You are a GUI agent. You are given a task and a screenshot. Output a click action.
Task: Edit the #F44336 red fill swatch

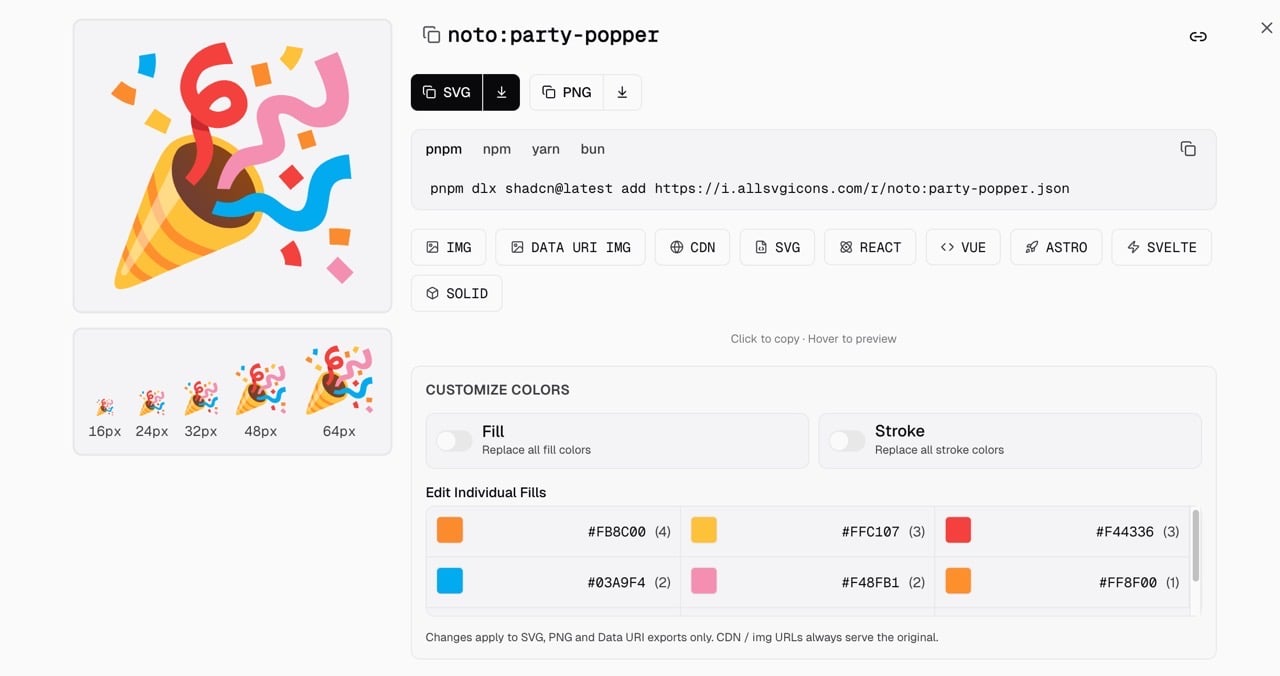tap(958, 530)
